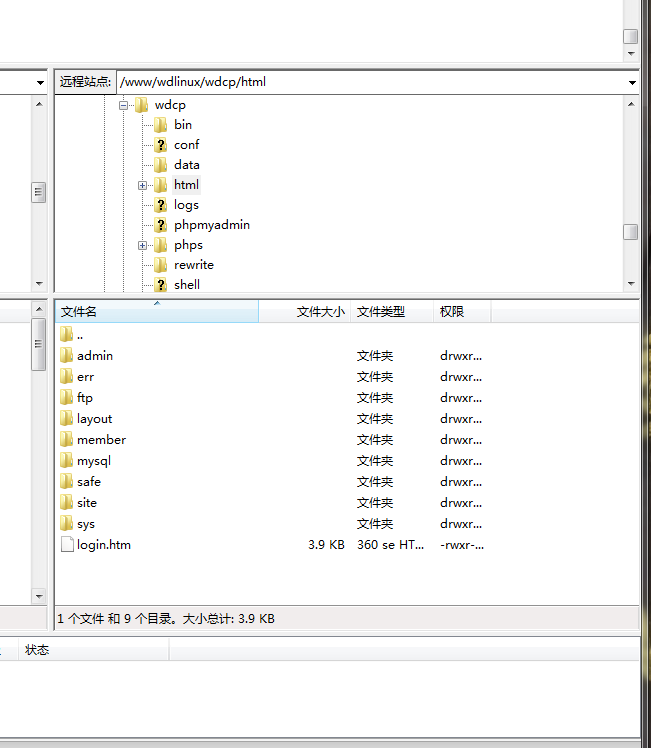Click the layout folder icon in file list

(x=67, y=418)
